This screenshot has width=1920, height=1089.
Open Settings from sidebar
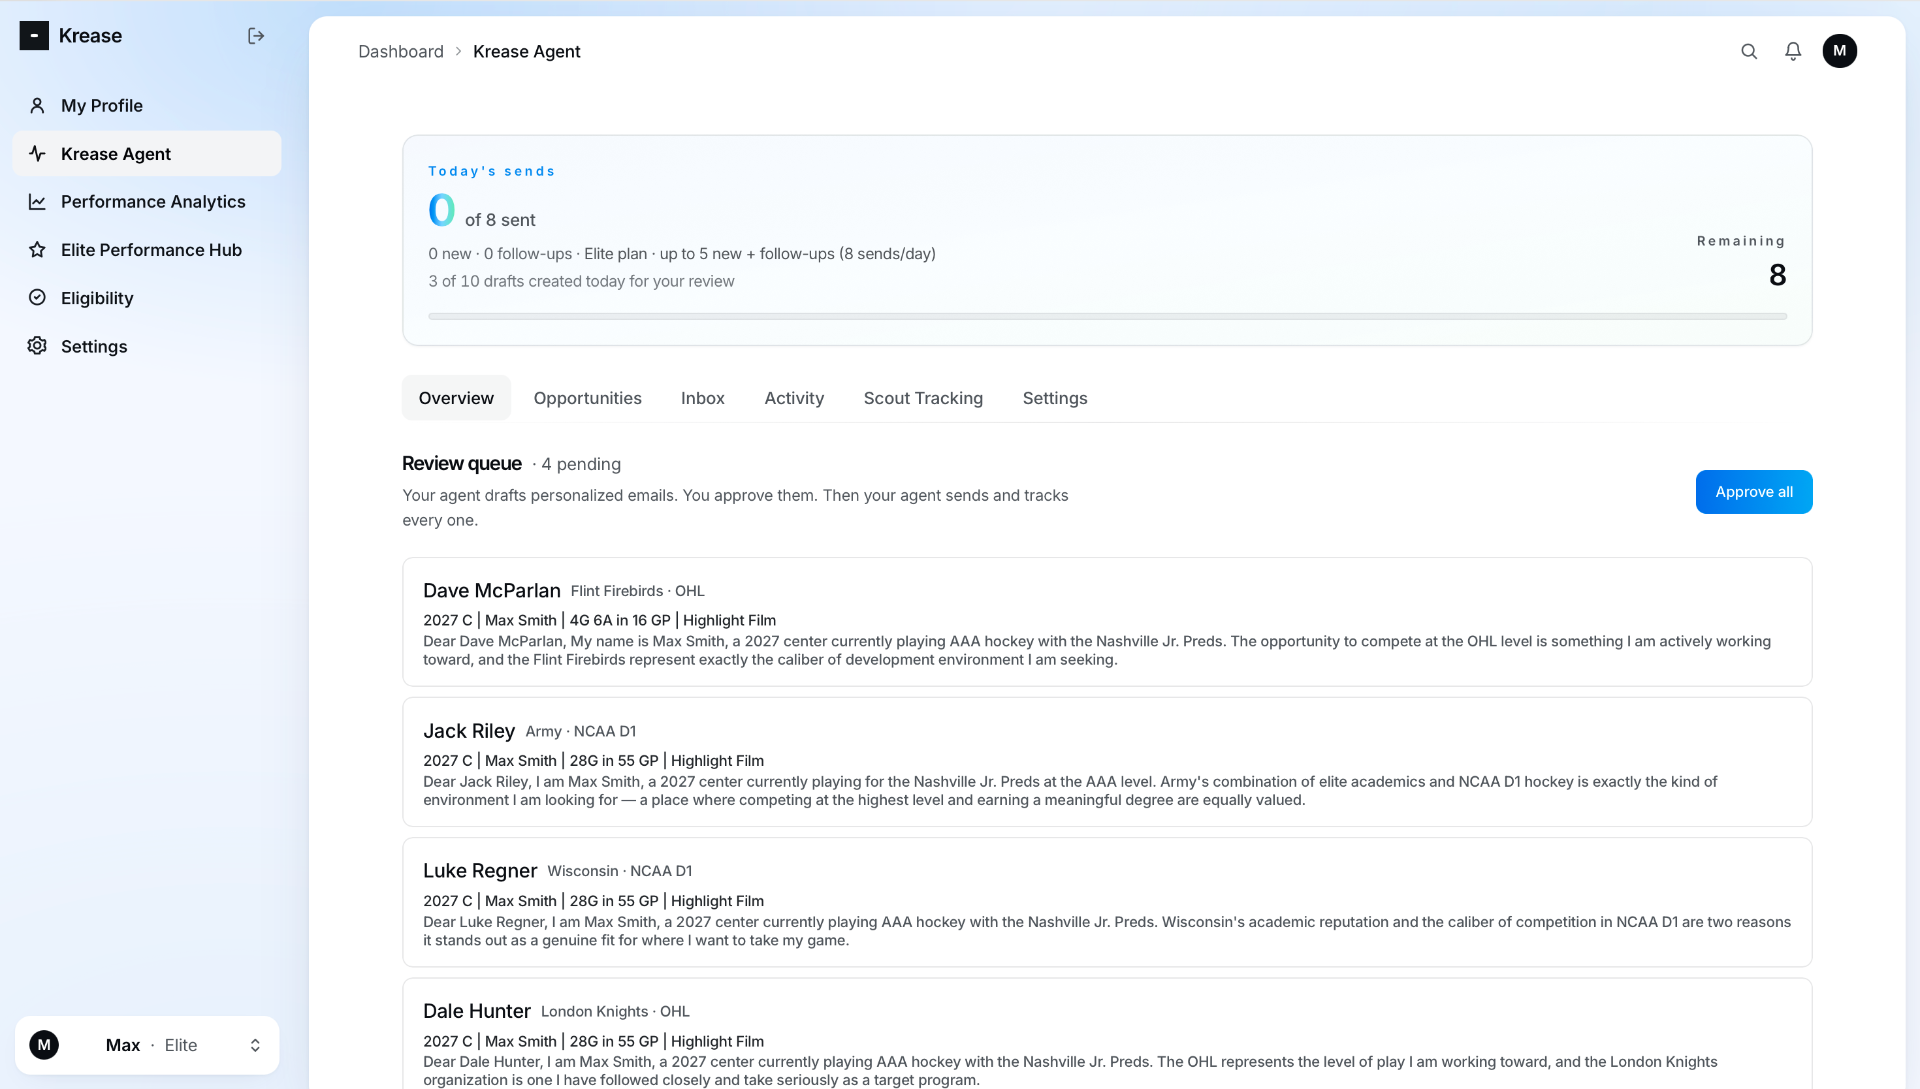pyautogui.click(x=147, y=346)
